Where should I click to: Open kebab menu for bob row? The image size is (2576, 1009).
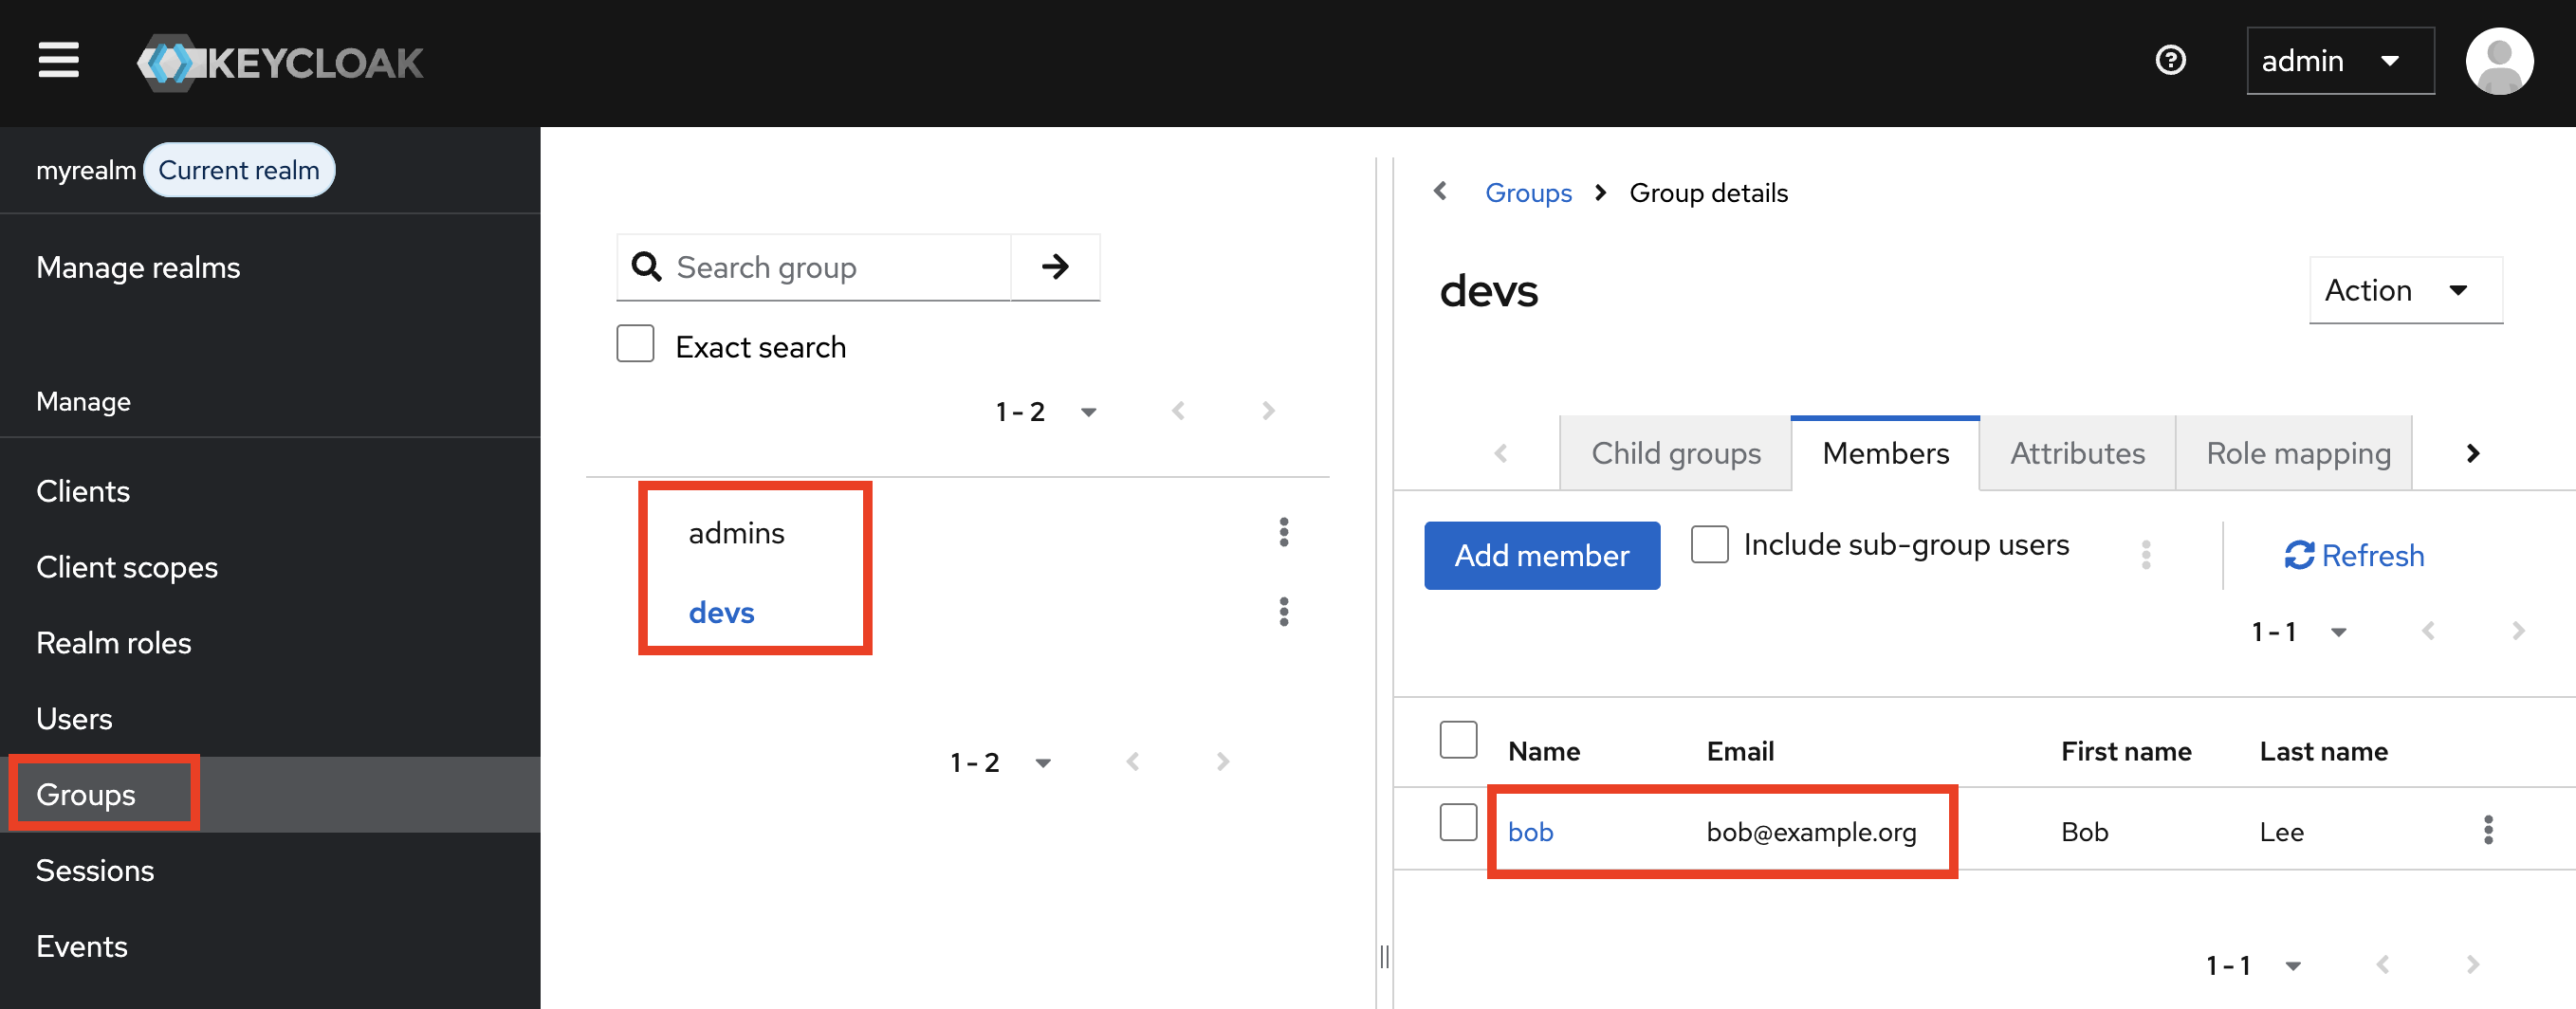tap(2488, 829)
